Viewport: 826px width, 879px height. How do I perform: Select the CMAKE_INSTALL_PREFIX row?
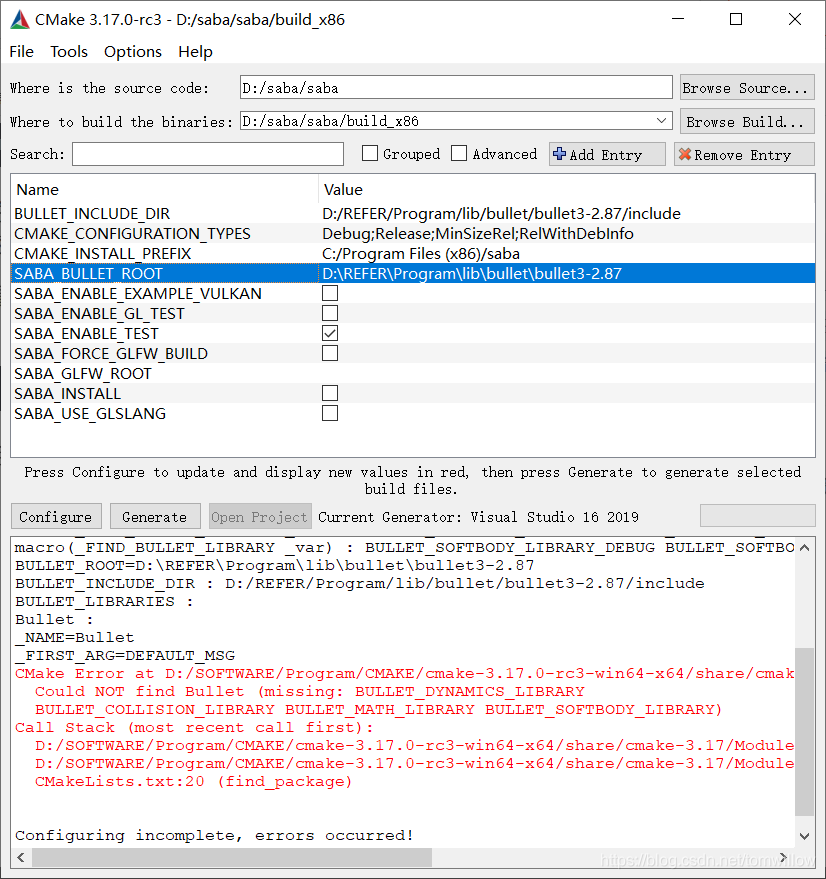(413, 253)
